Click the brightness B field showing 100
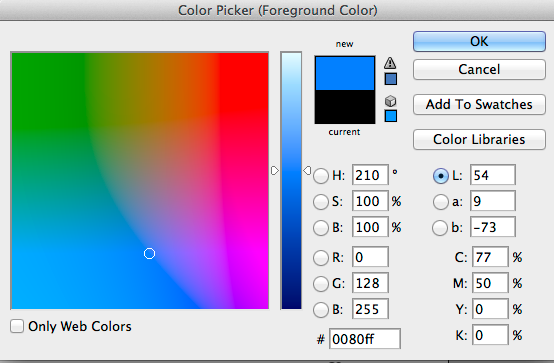This screenshot has width=554, height=363. [370, 227]
